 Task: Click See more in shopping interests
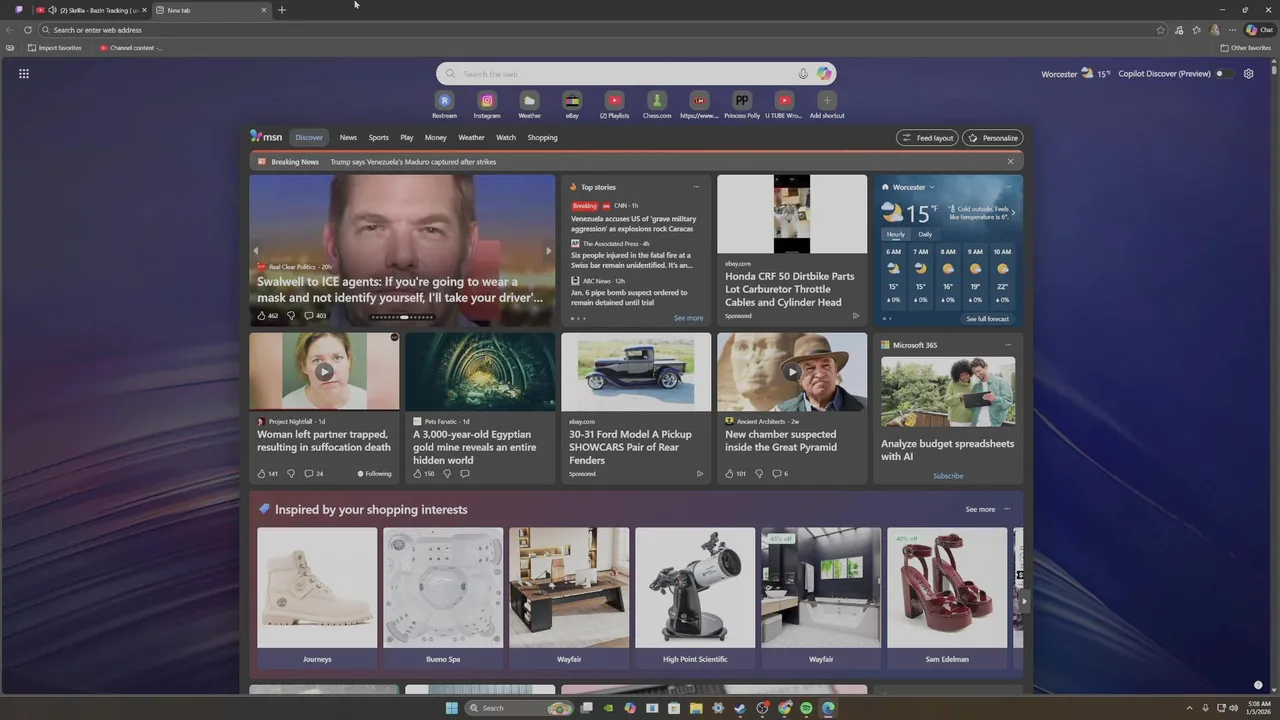pos(980,509)
